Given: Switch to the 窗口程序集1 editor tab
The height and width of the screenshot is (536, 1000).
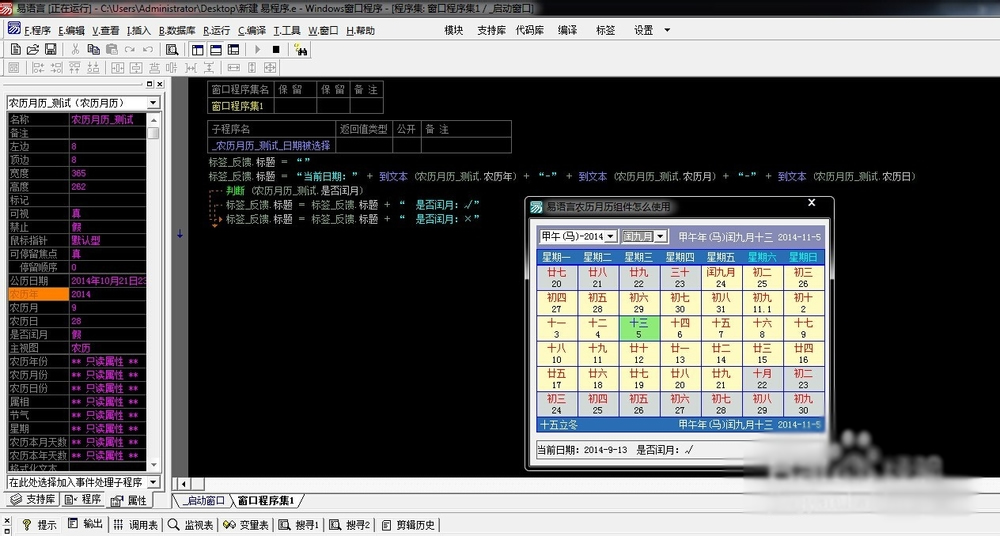Looking at the screenshot, I should [266, 501].
